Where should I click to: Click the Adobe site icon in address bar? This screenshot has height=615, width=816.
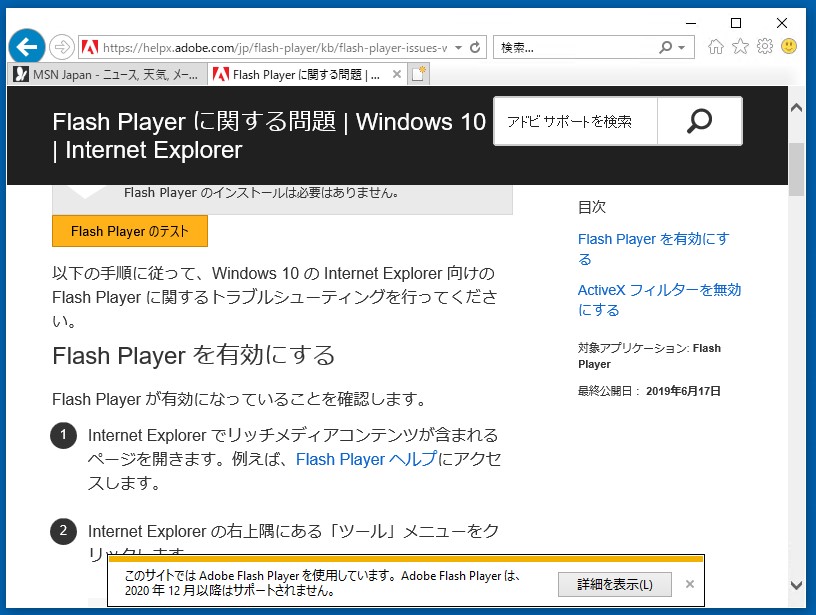point(90,48)
